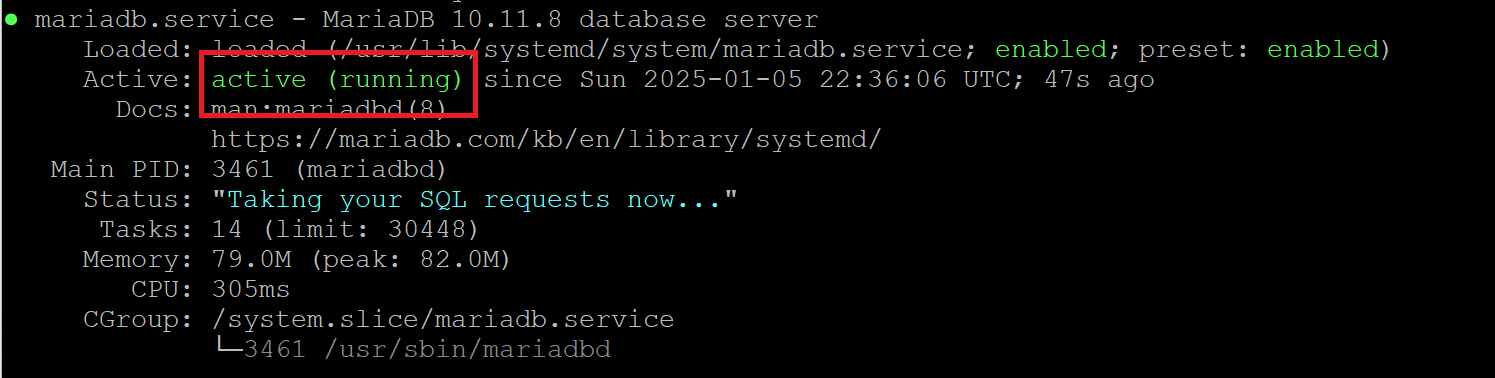Click the man:mariadbd(8) docs reference

click(x=328, y=110)
